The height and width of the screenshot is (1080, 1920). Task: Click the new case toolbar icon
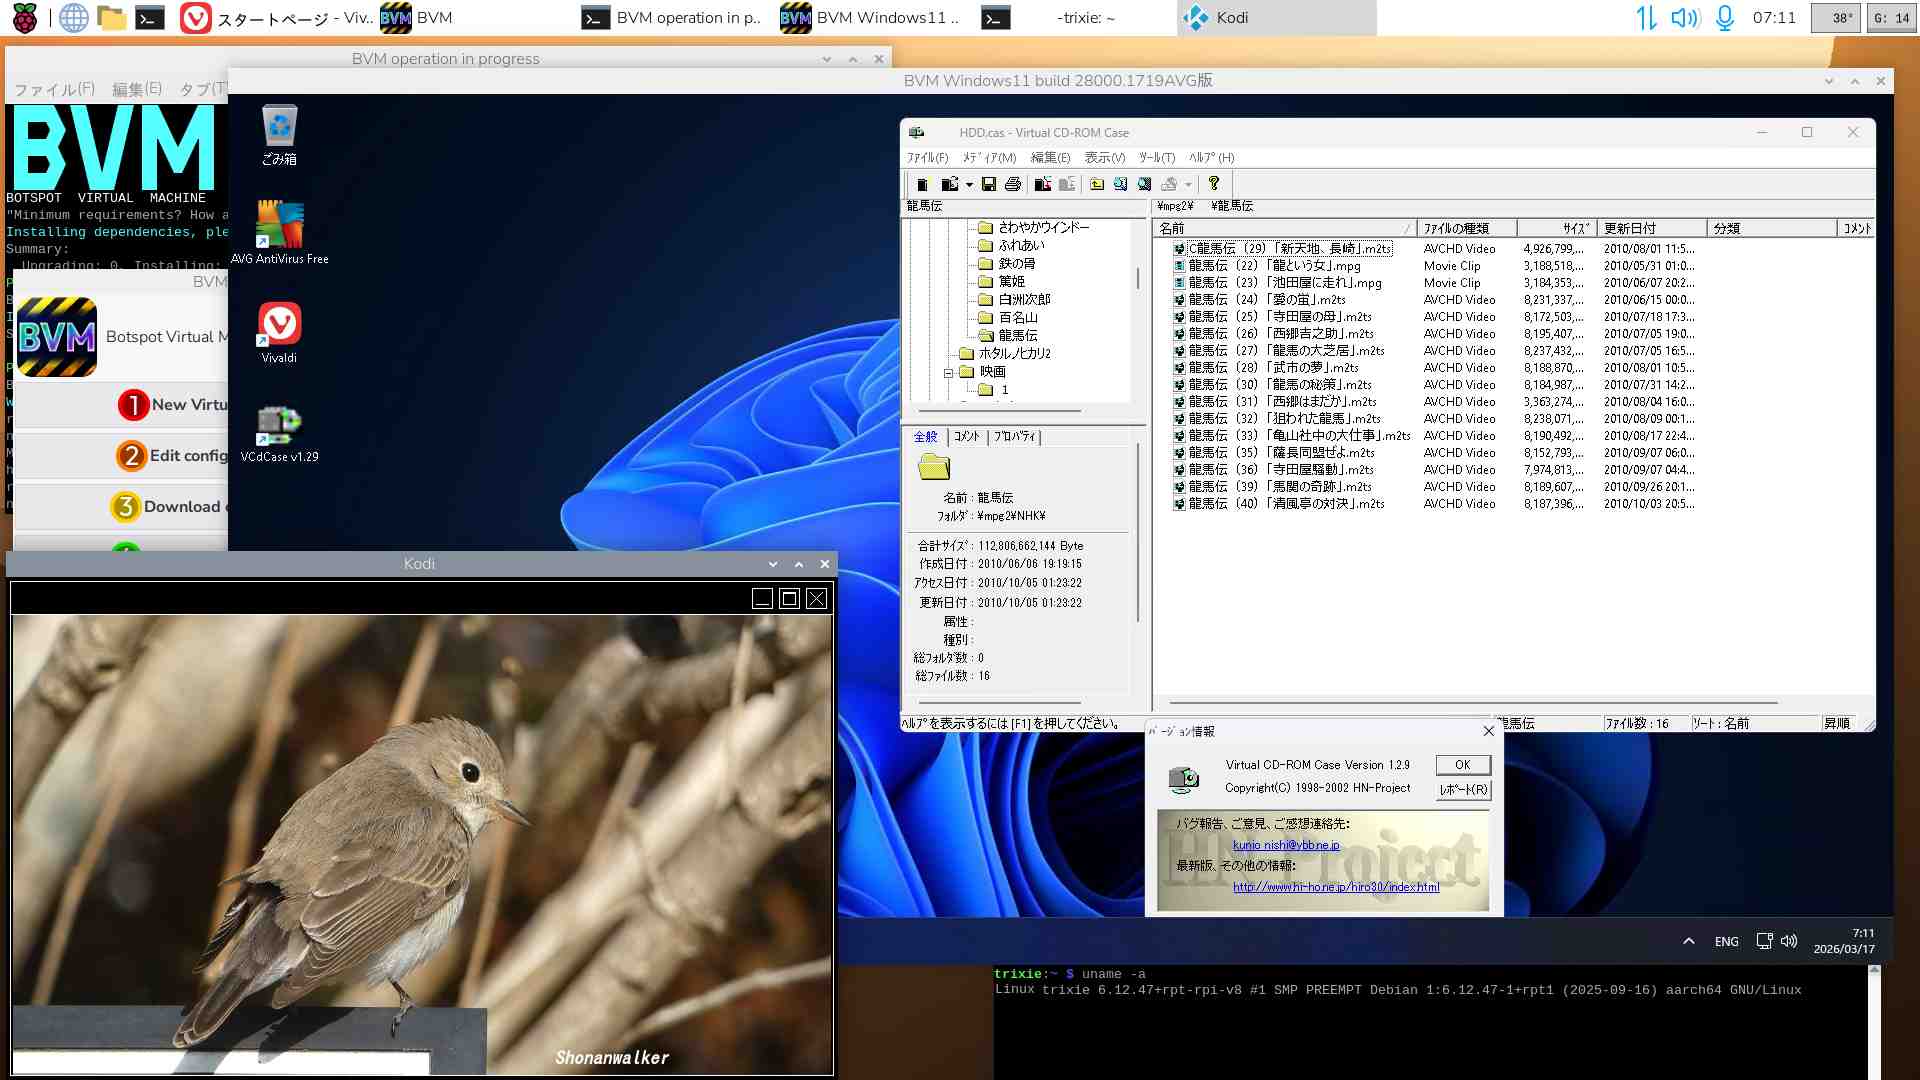pyautogui.click(x=922, y=184)
